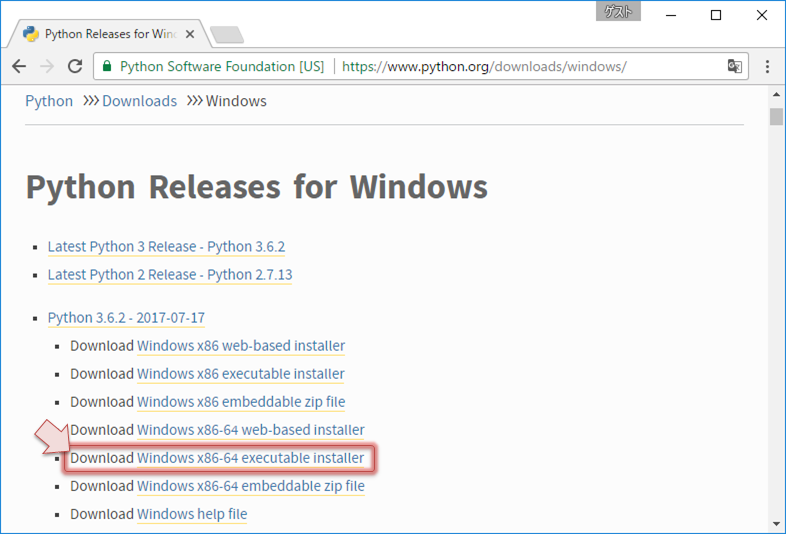The height and width of the screenshot is (534, 786).
Task: Click the green padlock security icon
Action: (x=107, y=67)
